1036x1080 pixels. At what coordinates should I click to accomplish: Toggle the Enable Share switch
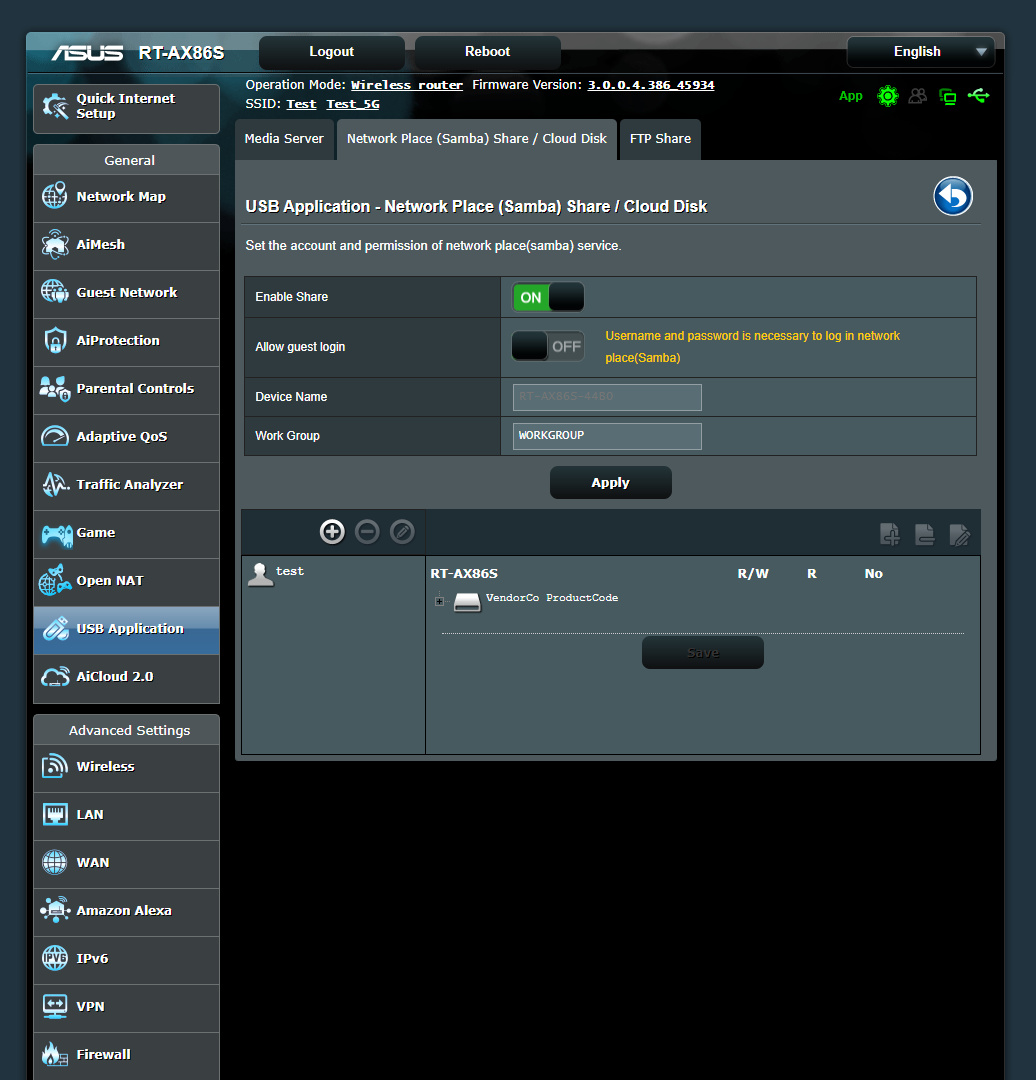point(548,298)
